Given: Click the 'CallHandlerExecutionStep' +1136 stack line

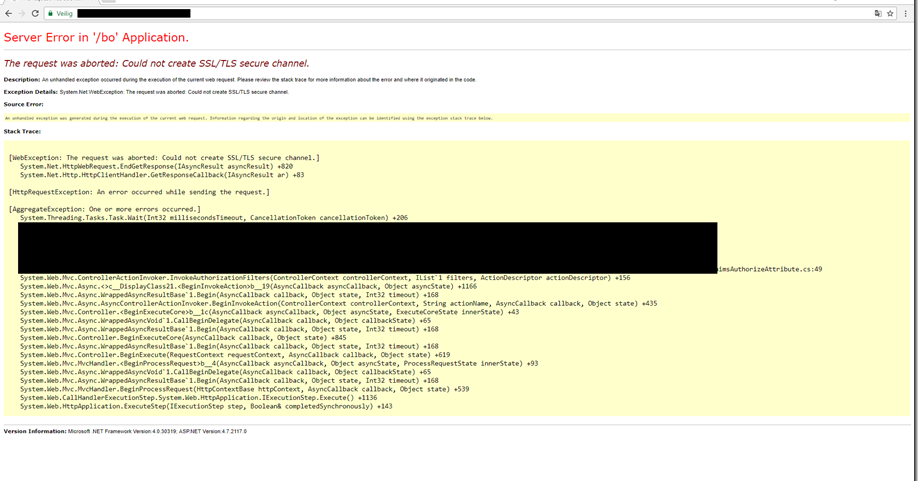Looking at the screenshot, I should pyautogui.click(x=198, y=397).
